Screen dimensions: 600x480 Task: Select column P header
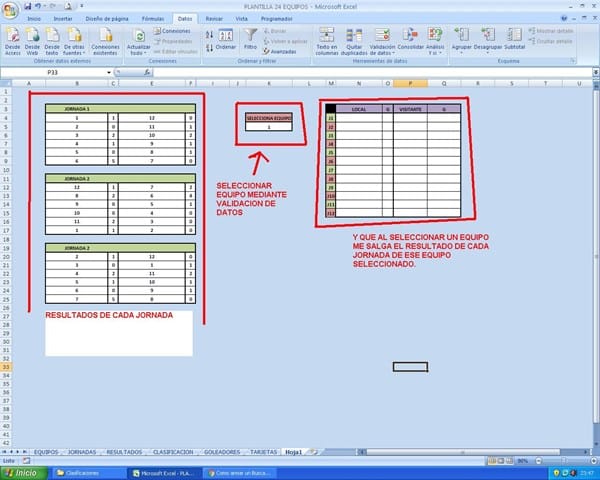[x=410, y=83]
